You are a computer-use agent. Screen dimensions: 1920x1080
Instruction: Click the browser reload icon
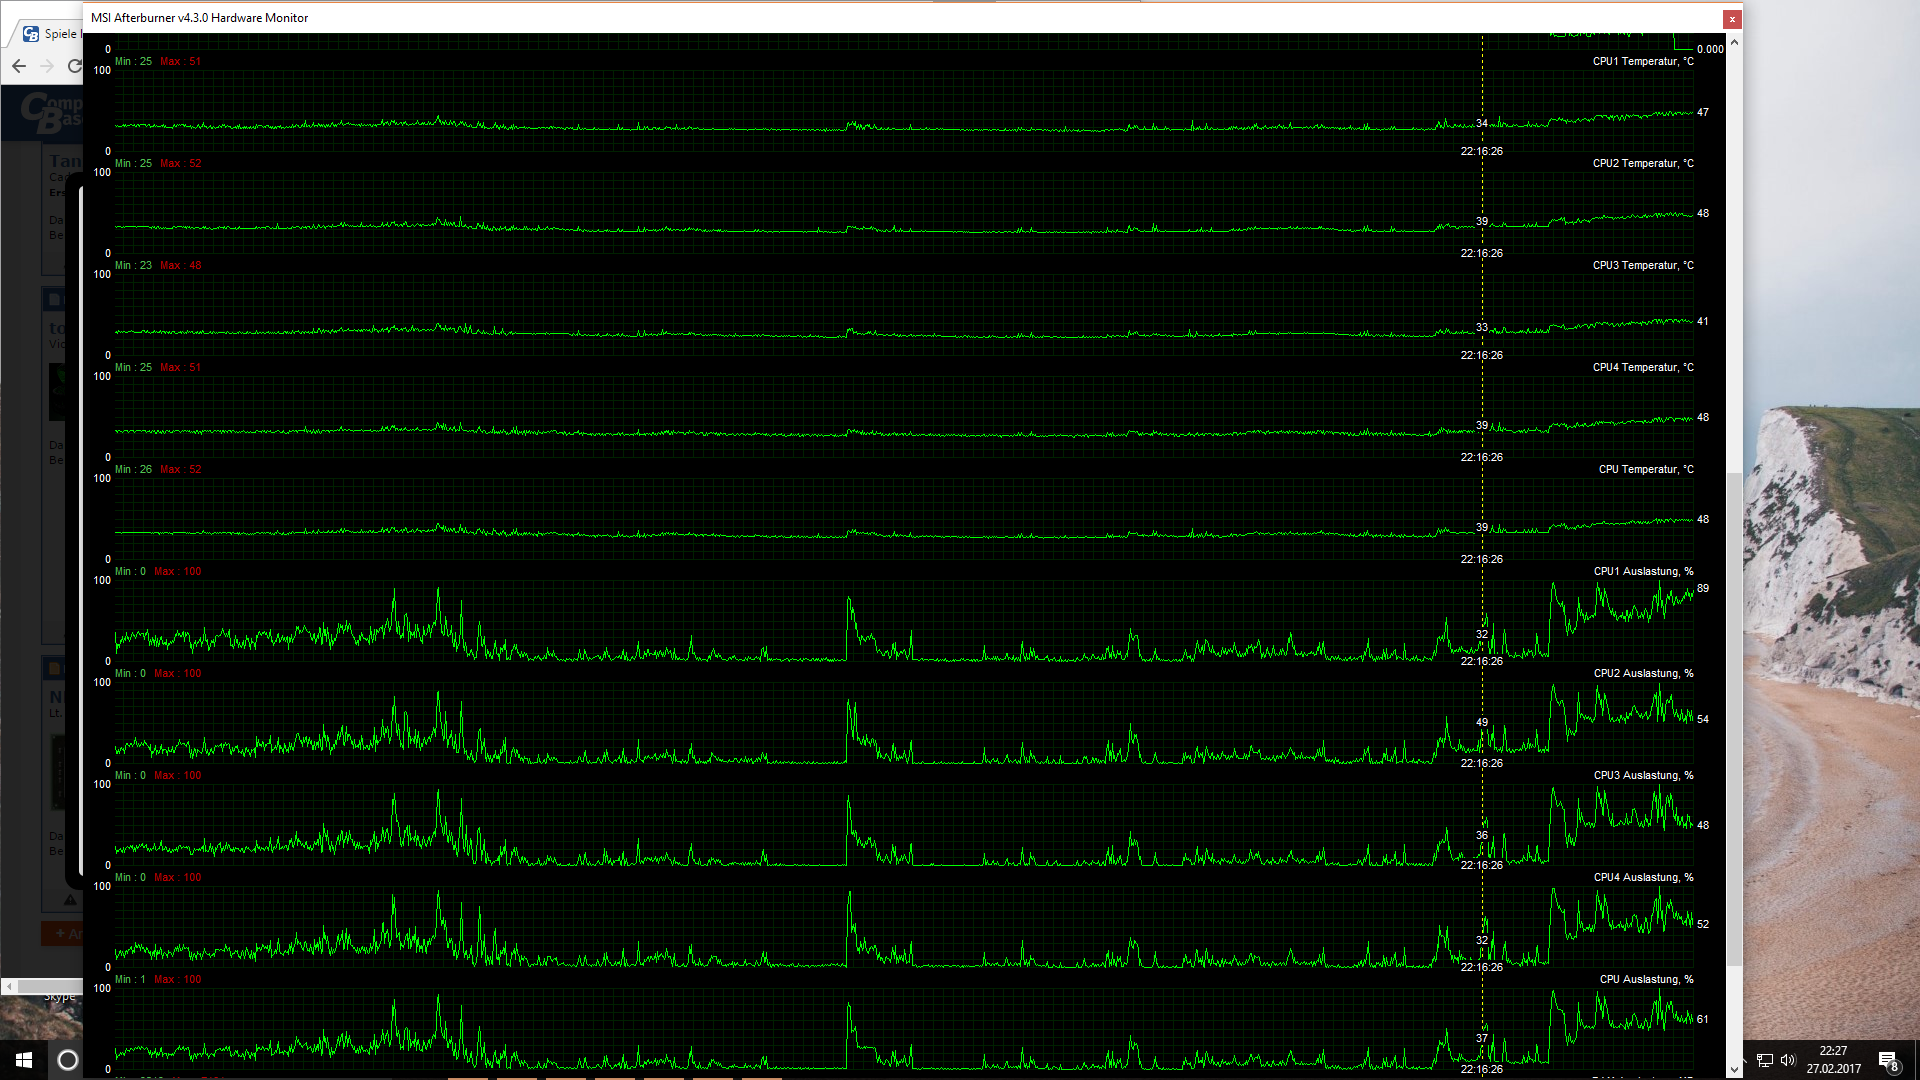pyautogui.click(x=75, y=66)
